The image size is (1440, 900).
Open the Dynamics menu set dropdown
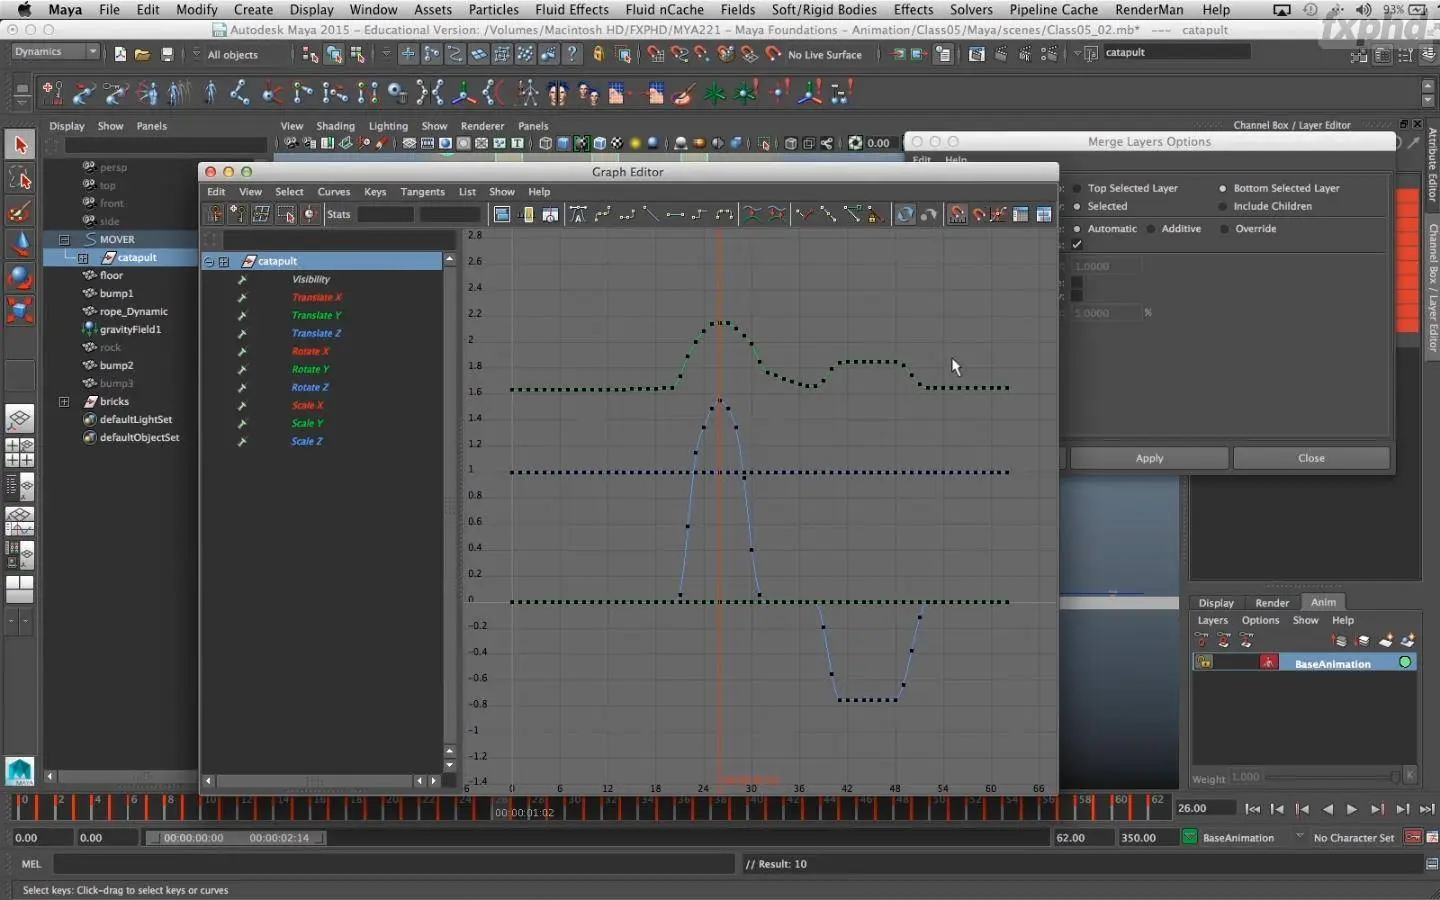(x=55, y=52)
